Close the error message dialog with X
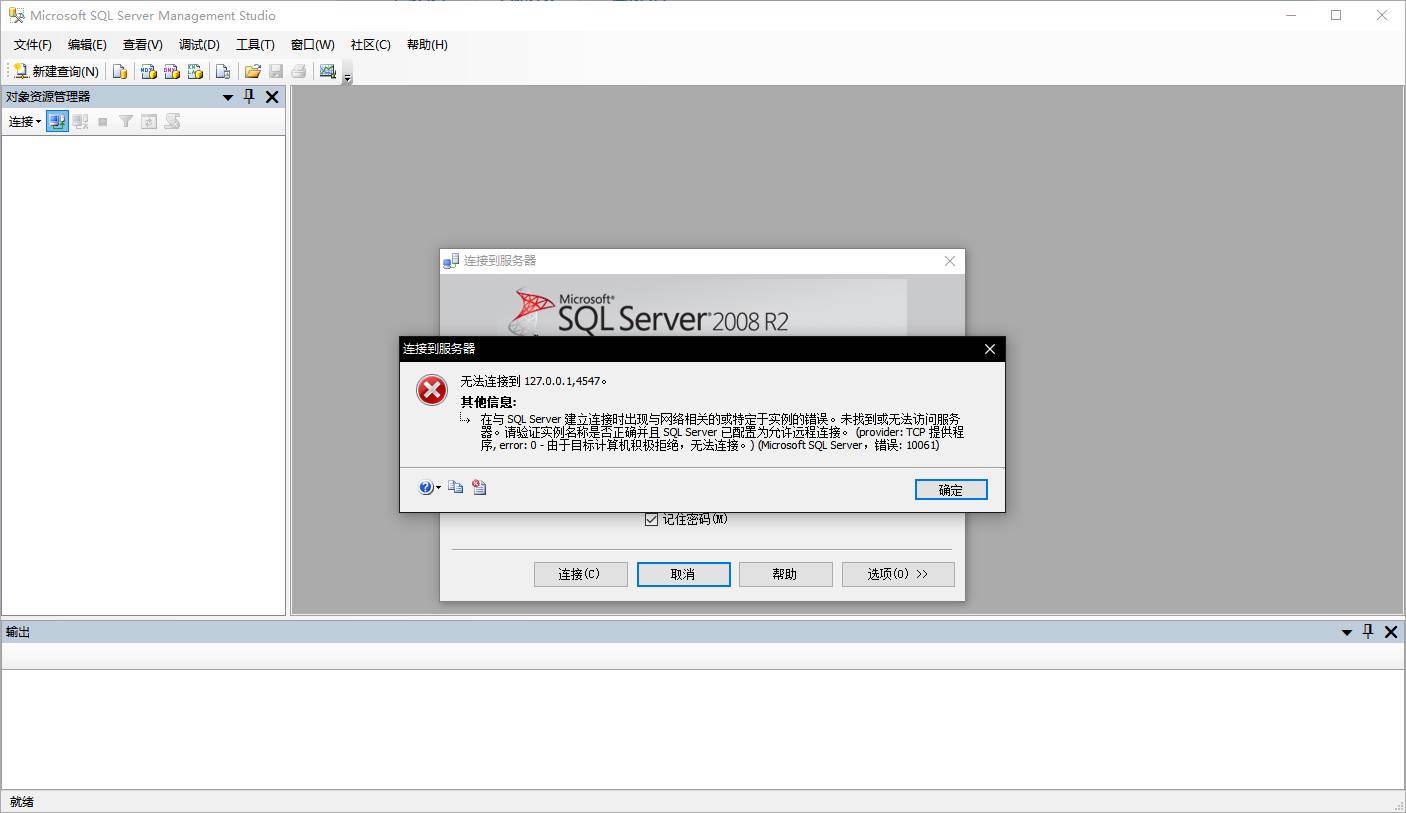1406x813 pixels. [x=990, y=349]
